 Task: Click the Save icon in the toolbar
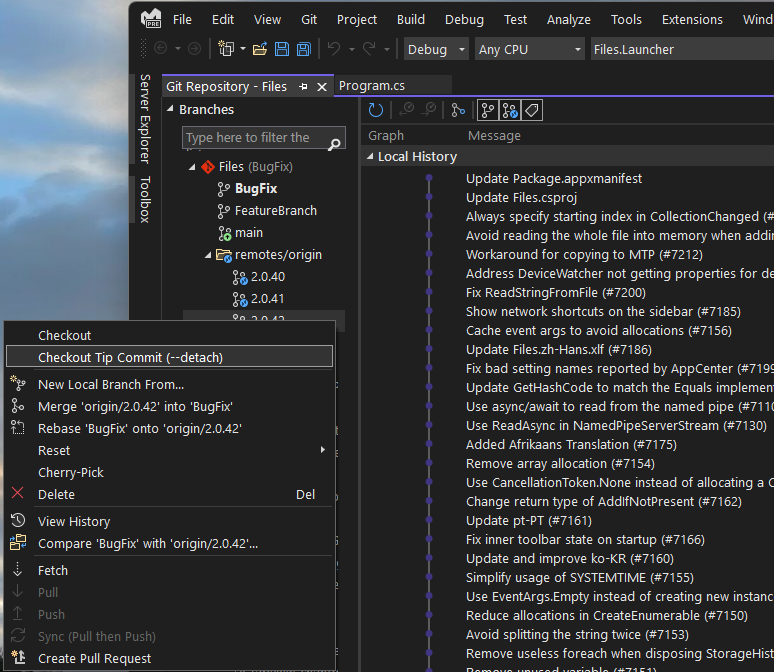point(282,49)
